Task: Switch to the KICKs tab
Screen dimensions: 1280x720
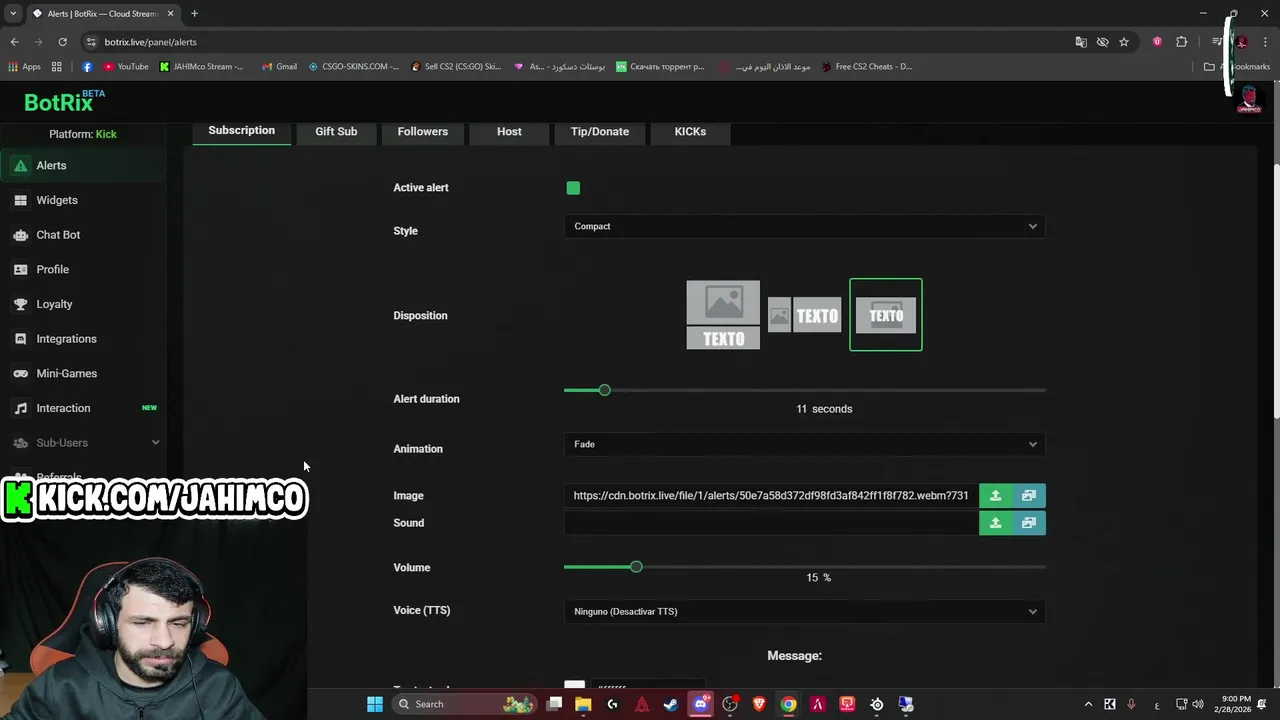Action: pyautogui.click(x=690, y=132)
